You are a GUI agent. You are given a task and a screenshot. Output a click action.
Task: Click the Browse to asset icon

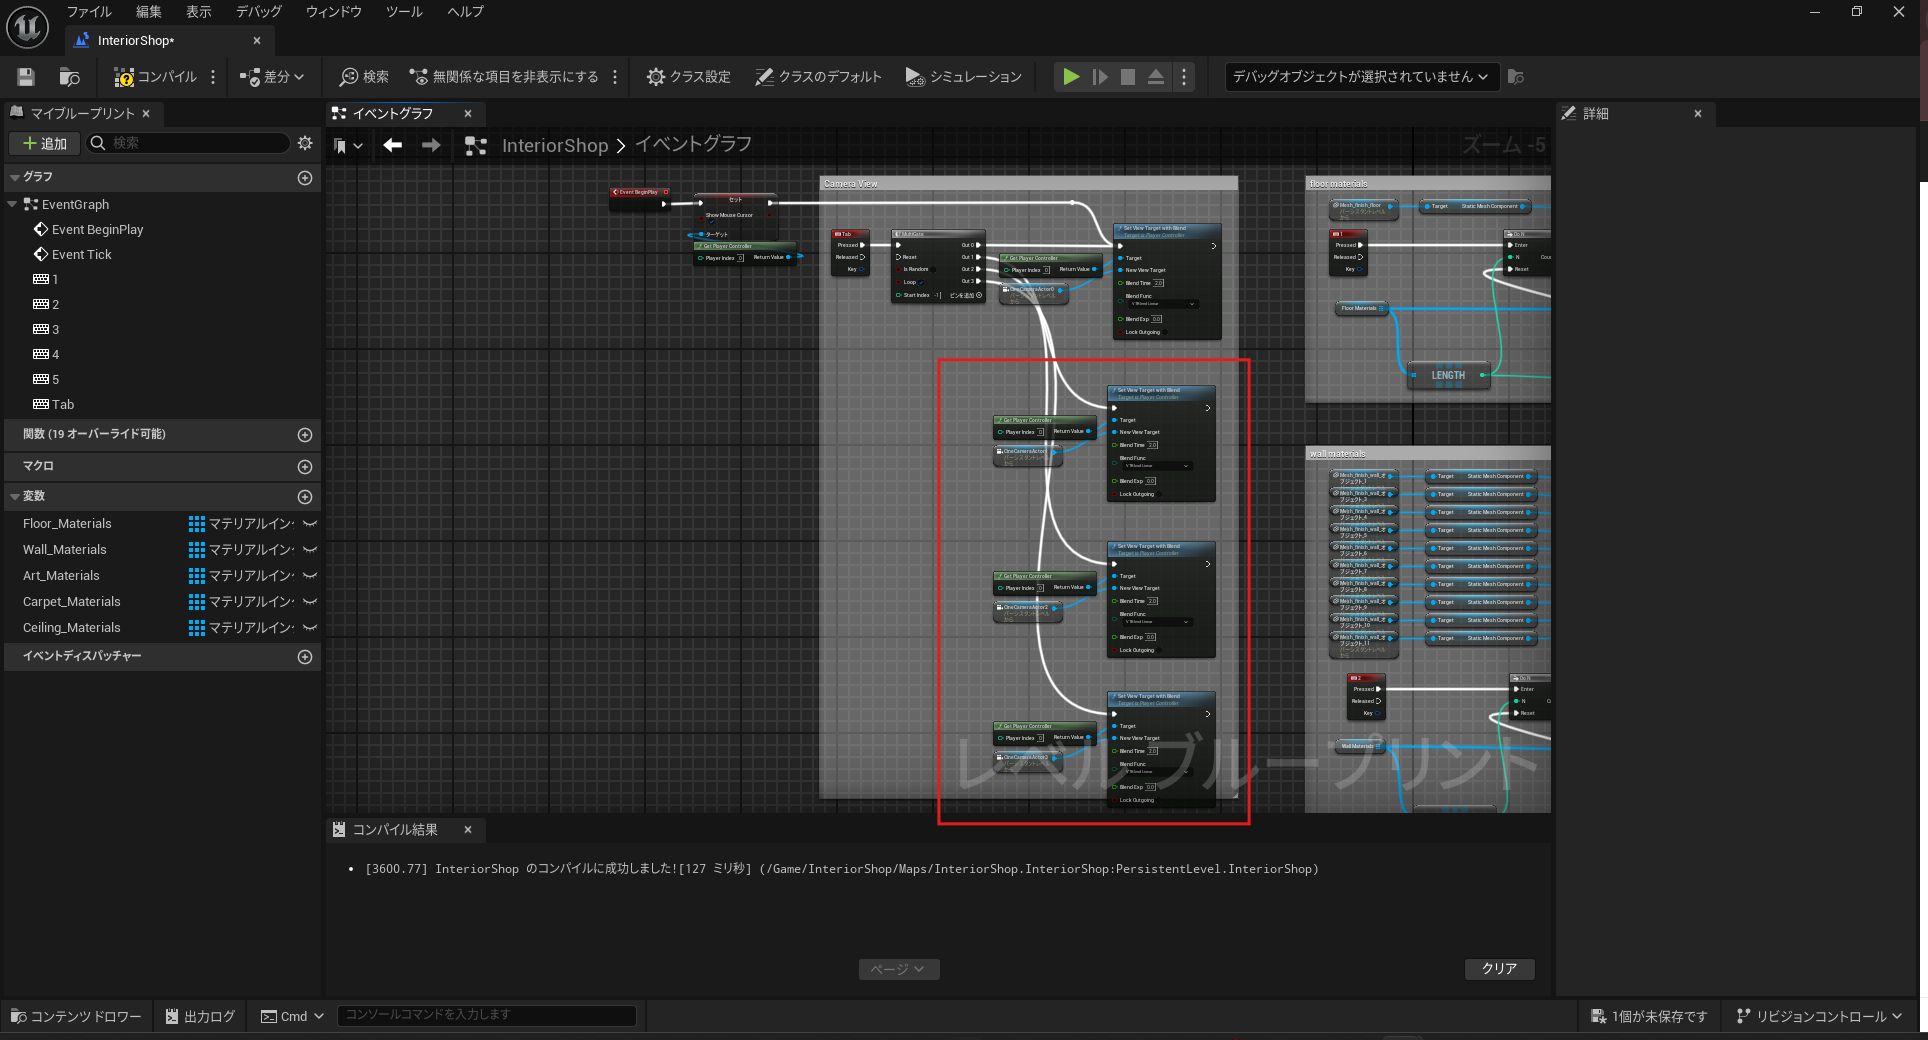69,77
